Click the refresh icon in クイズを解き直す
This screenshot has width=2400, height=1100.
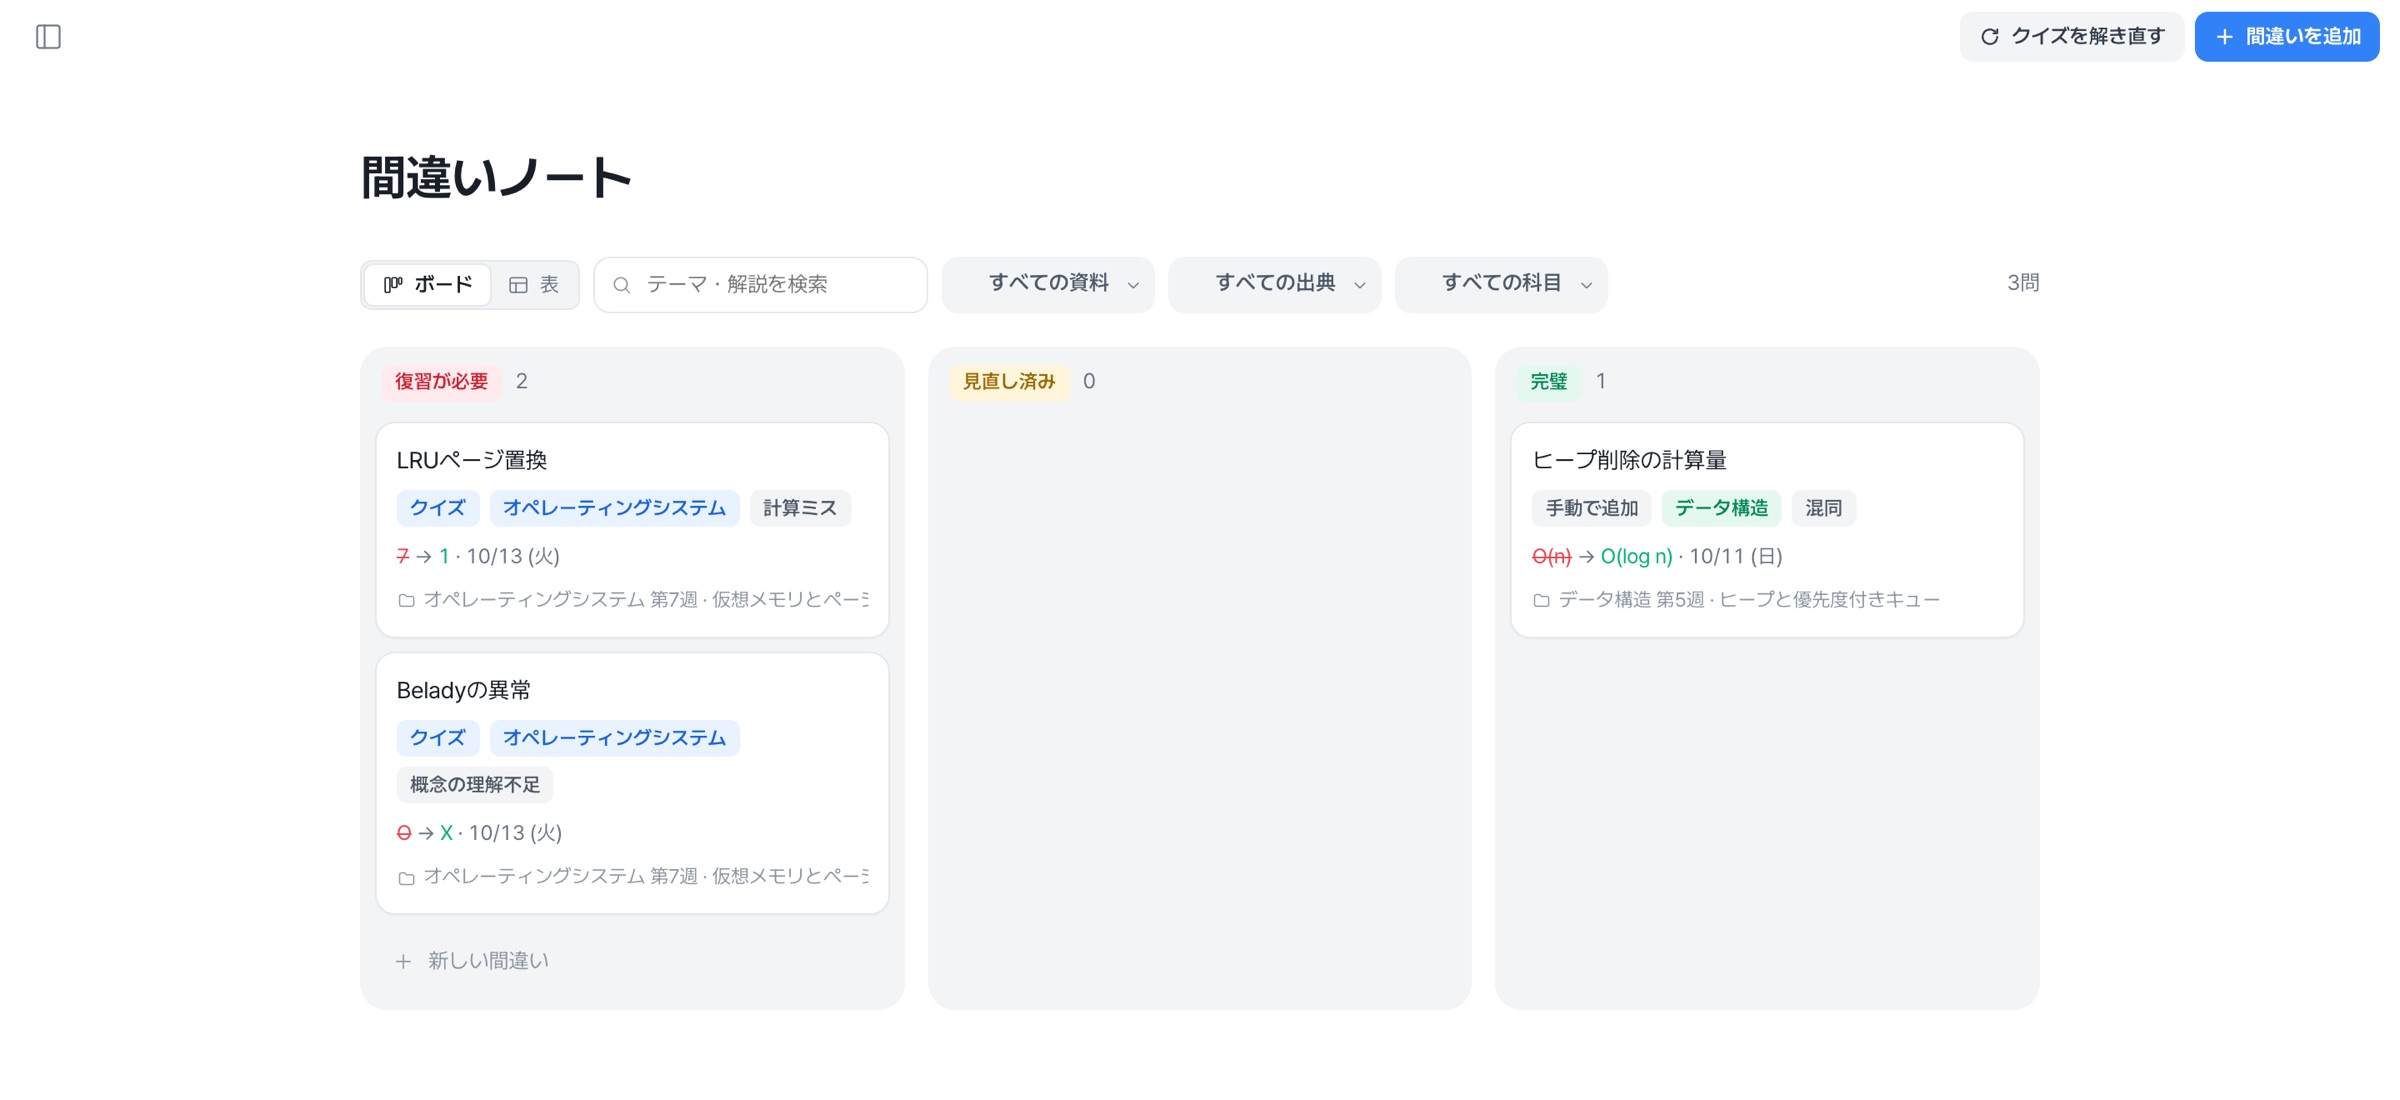(1989, 37)
